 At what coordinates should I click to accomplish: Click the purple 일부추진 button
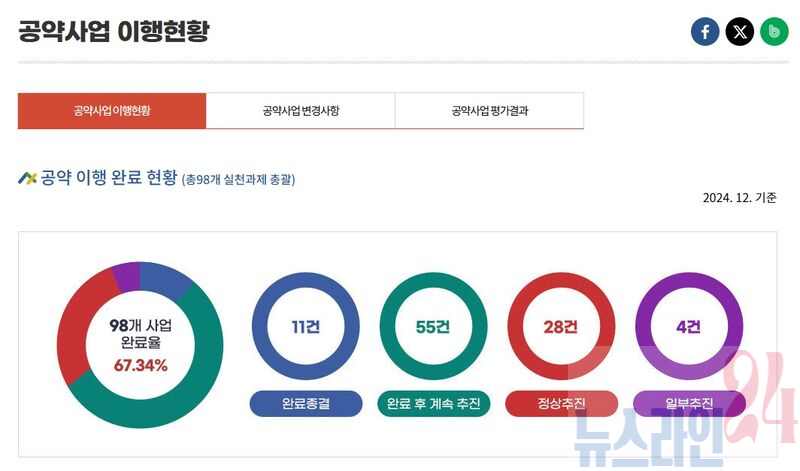689,404
